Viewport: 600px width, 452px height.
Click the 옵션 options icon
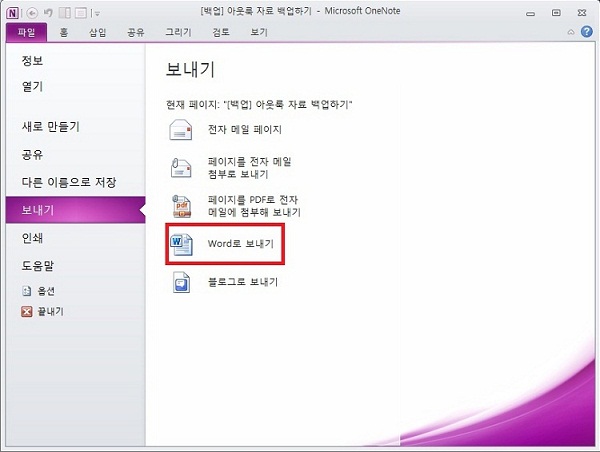[x=26, y=291]
